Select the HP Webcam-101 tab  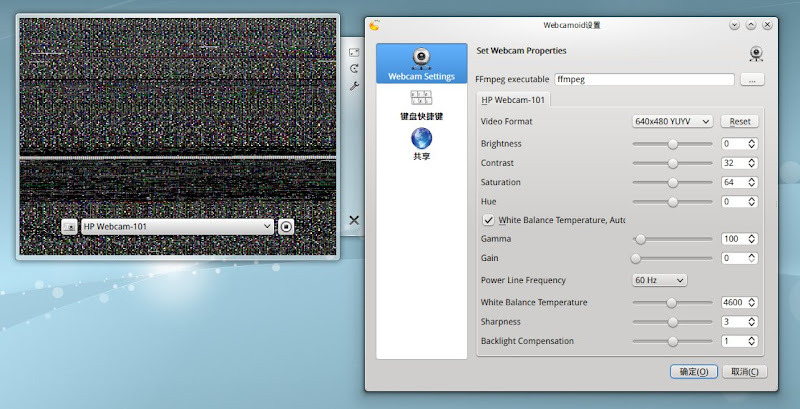point(513,100)
